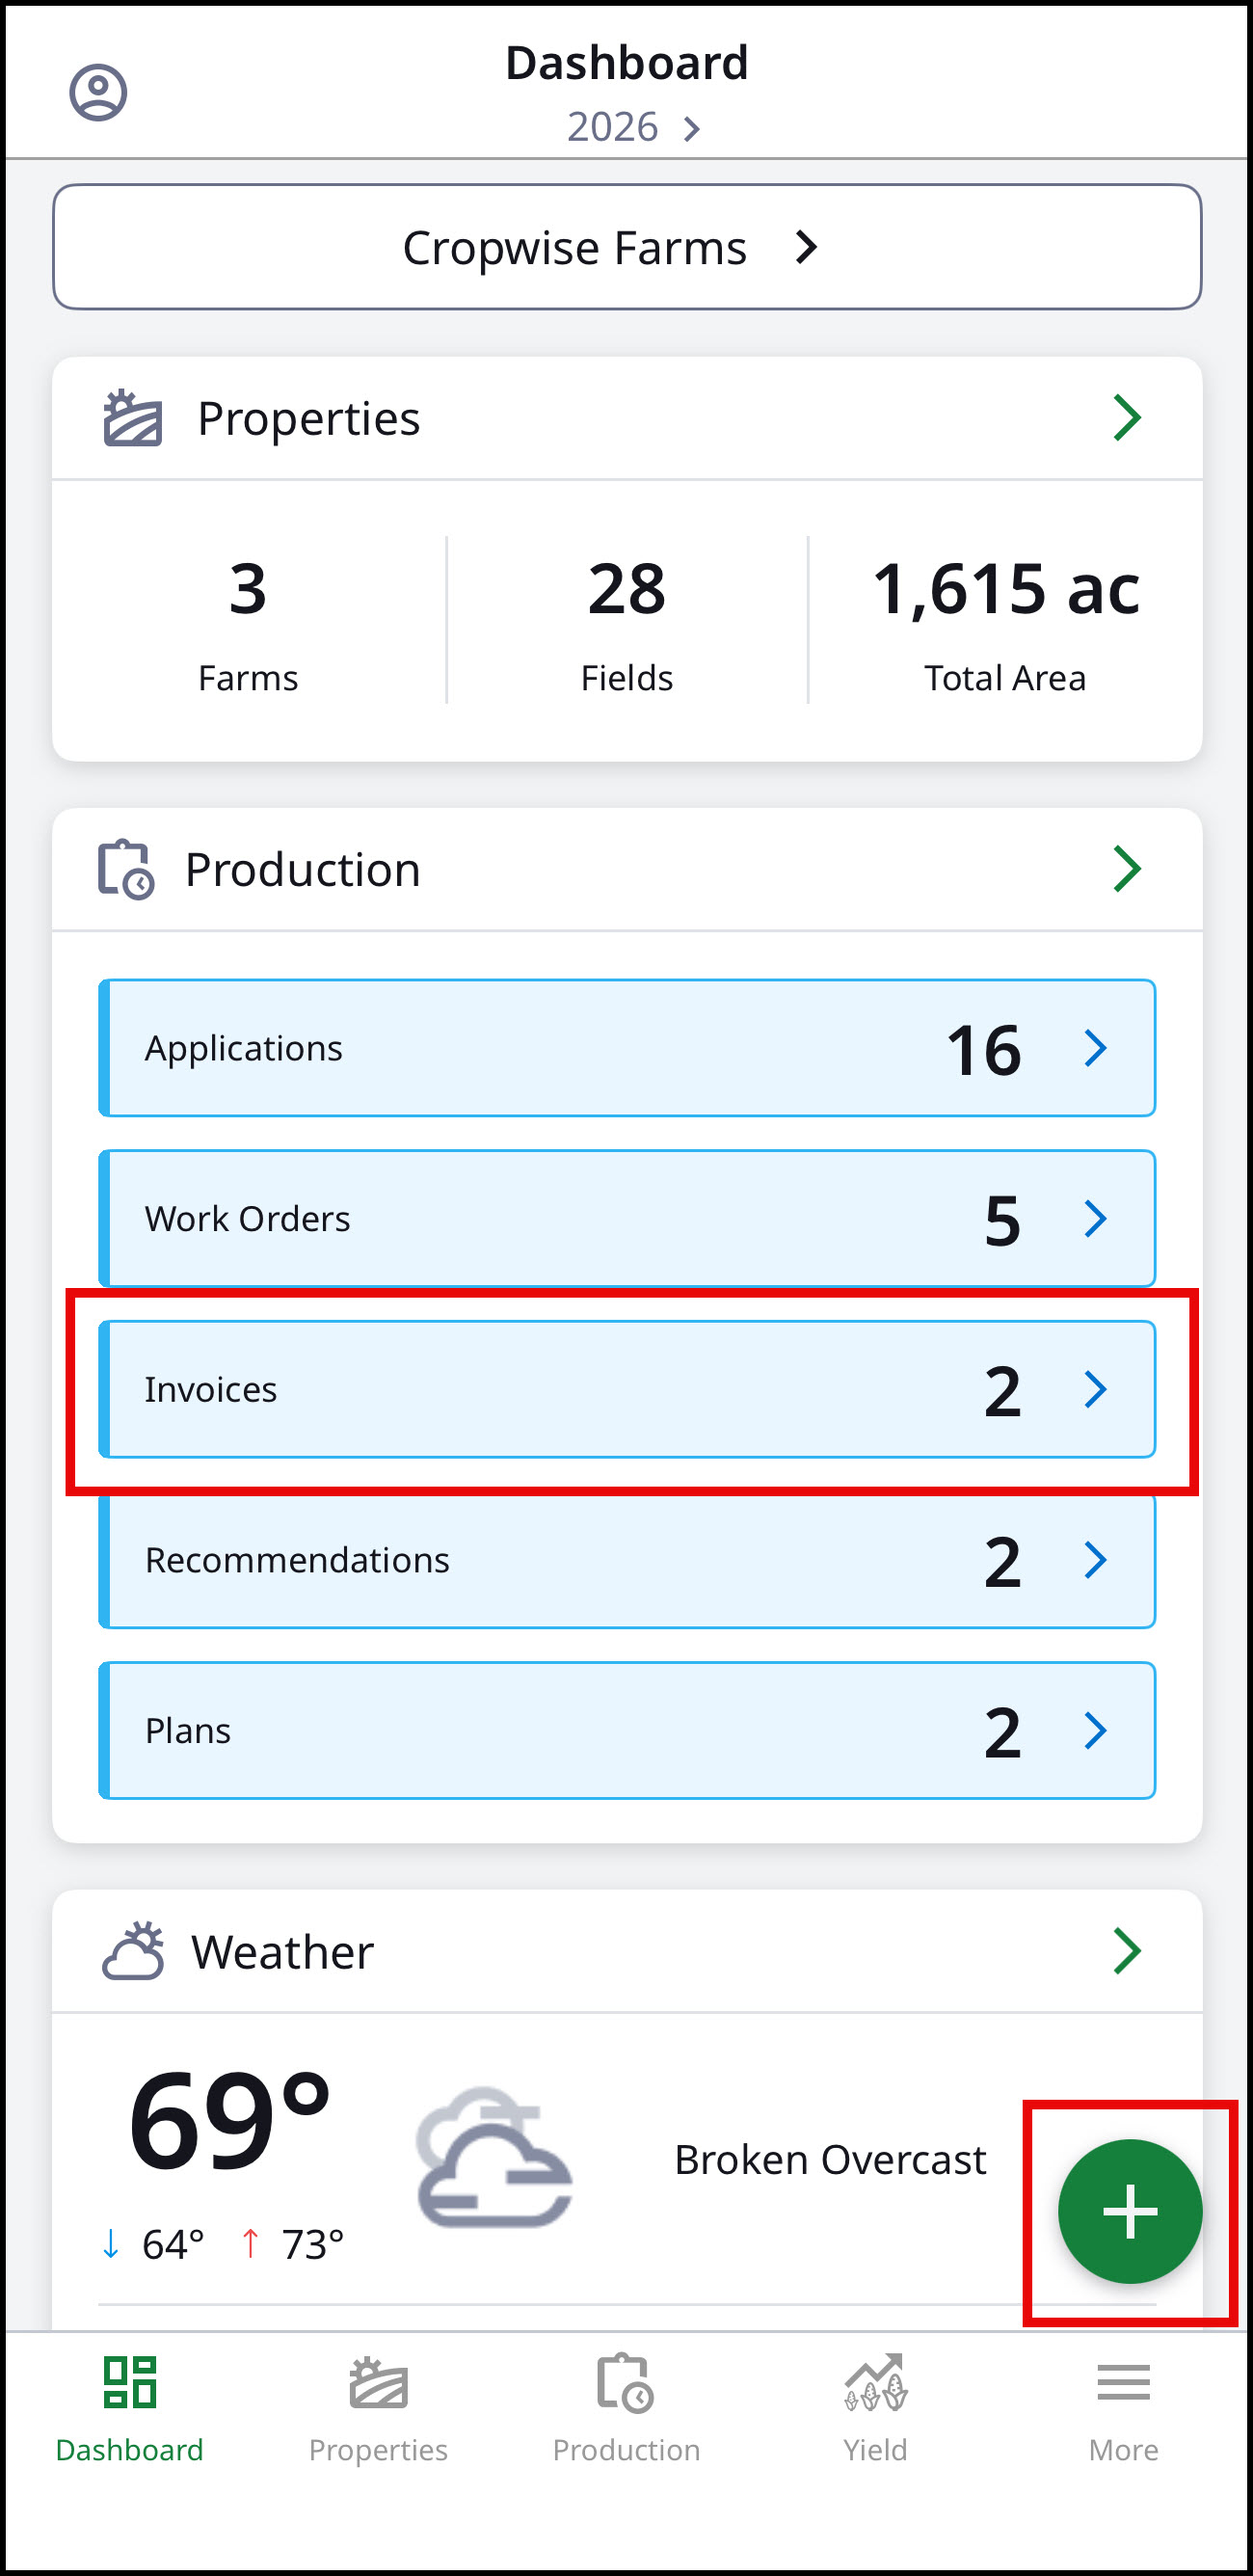Expand Properties with the green chevron
Viewport: 1253px width, 2576px height.
(1127, 418)
